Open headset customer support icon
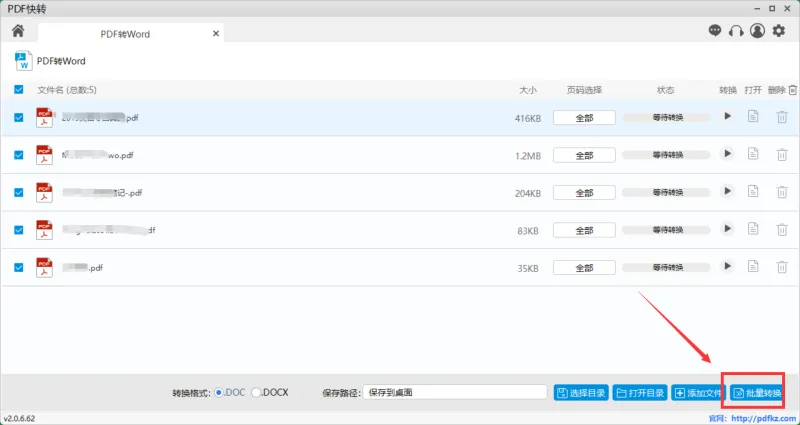This screenshot has width=800, height=425. (x=736, y=31)
